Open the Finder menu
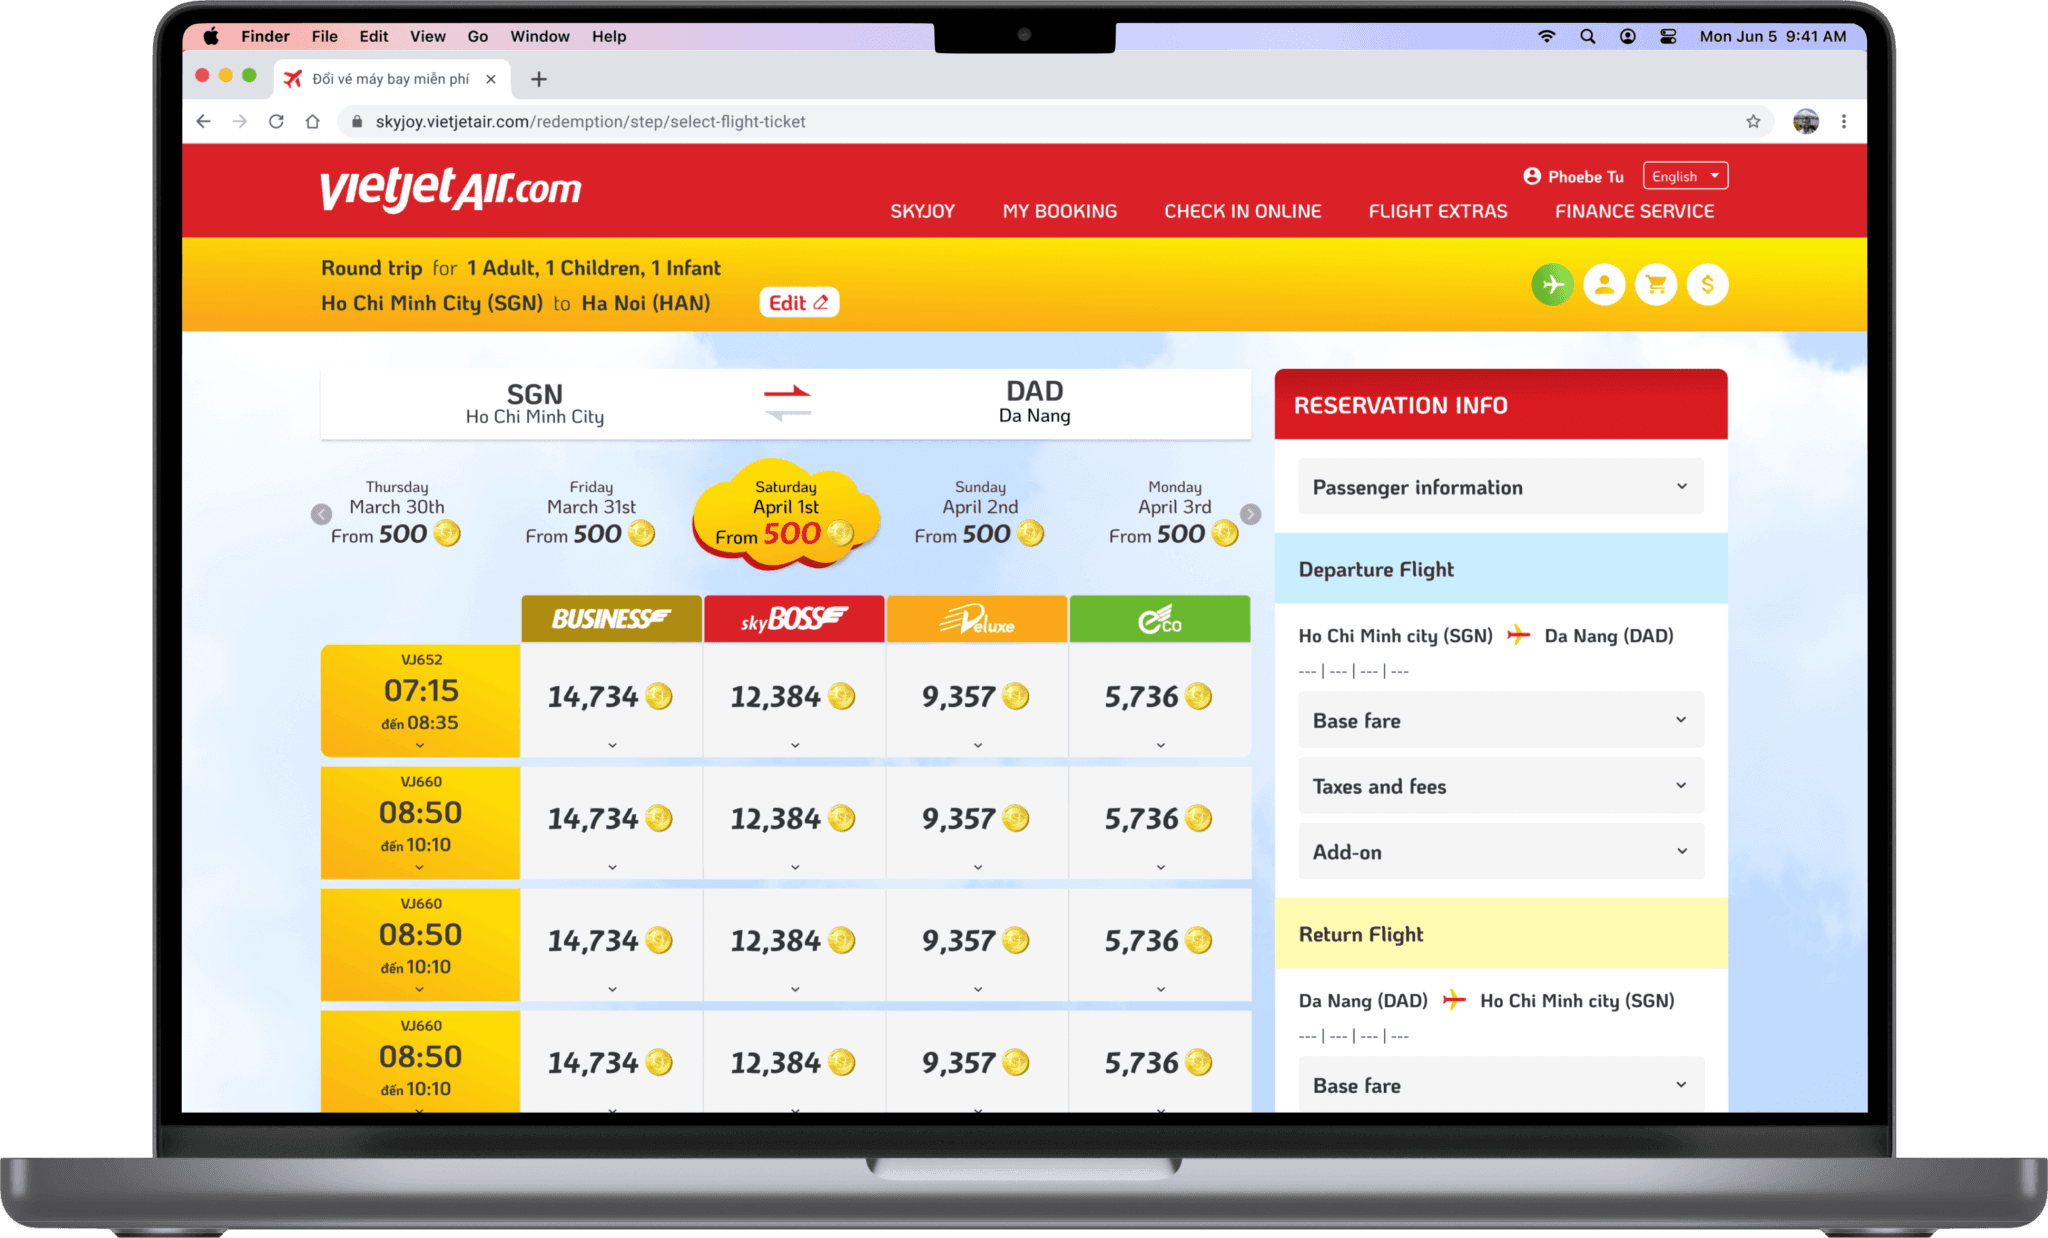Screen dimensions: 2048x1238 (265, 36)
